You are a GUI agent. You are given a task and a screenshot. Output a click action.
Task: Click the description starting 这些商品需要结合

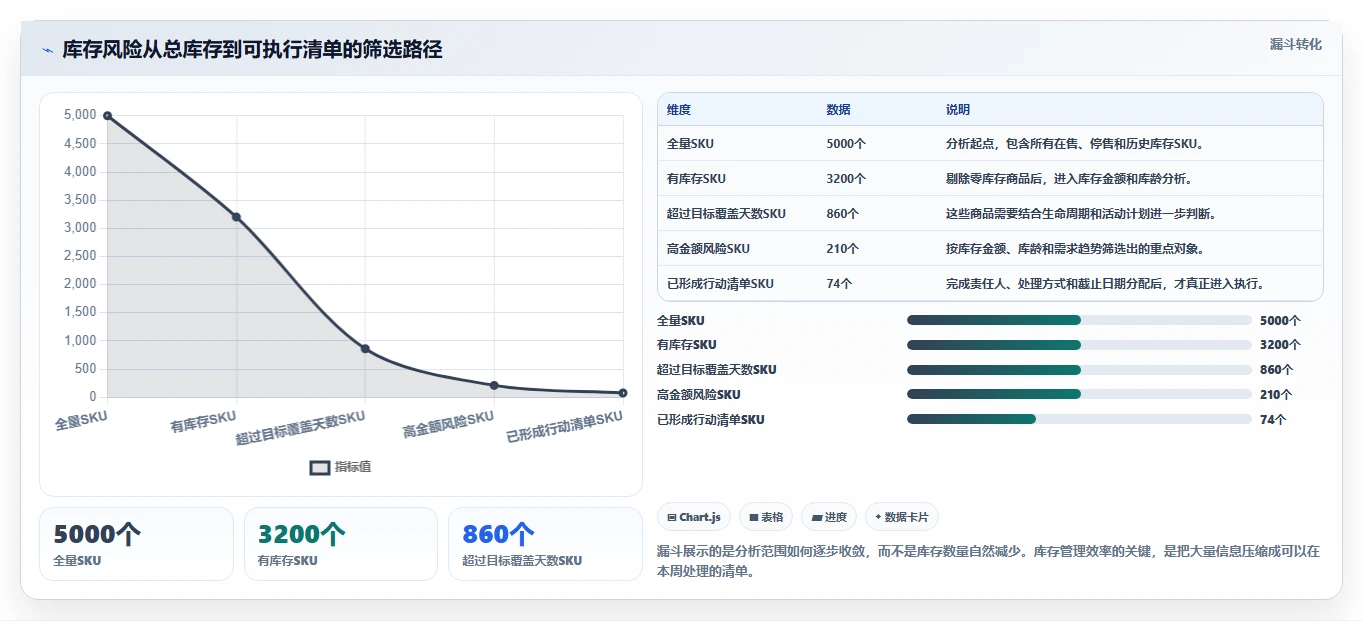(x=1080, y=214)
